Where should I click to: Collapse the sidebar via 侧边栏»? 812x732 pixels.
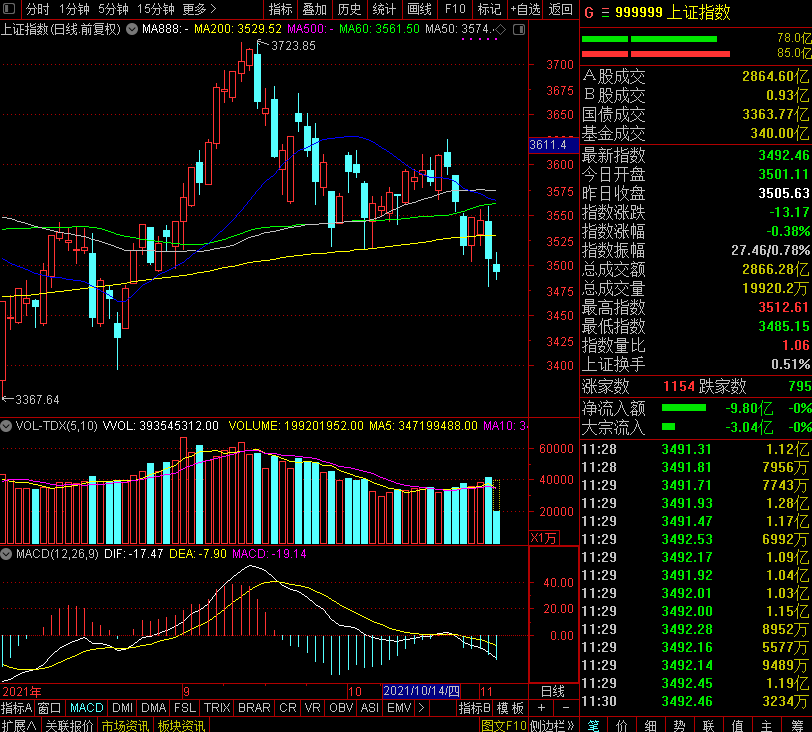552,725
